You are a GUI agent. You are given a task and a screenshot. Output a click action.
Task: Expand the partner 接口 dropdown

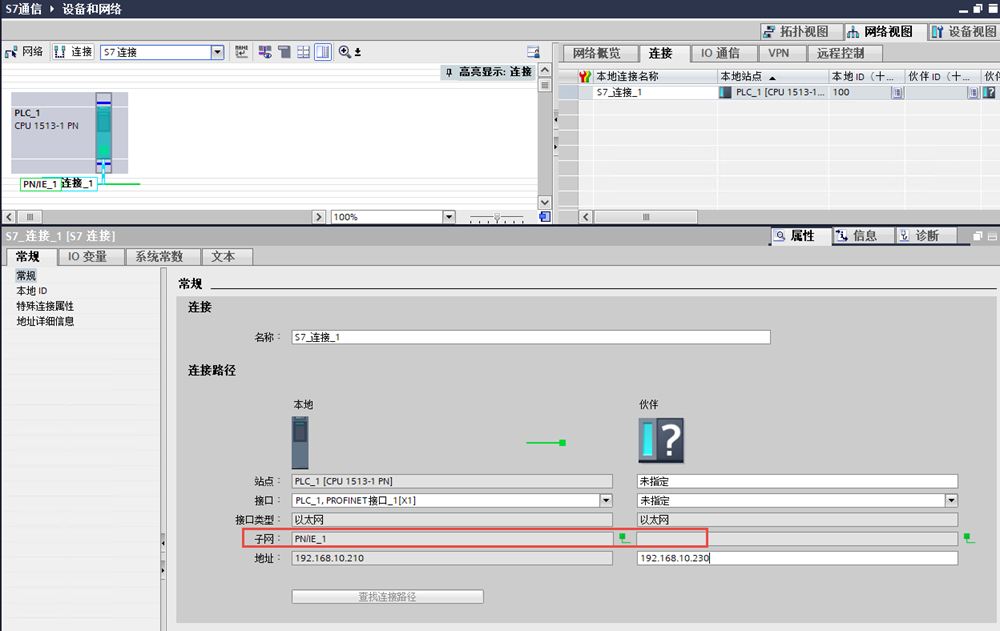click(951, 500)
